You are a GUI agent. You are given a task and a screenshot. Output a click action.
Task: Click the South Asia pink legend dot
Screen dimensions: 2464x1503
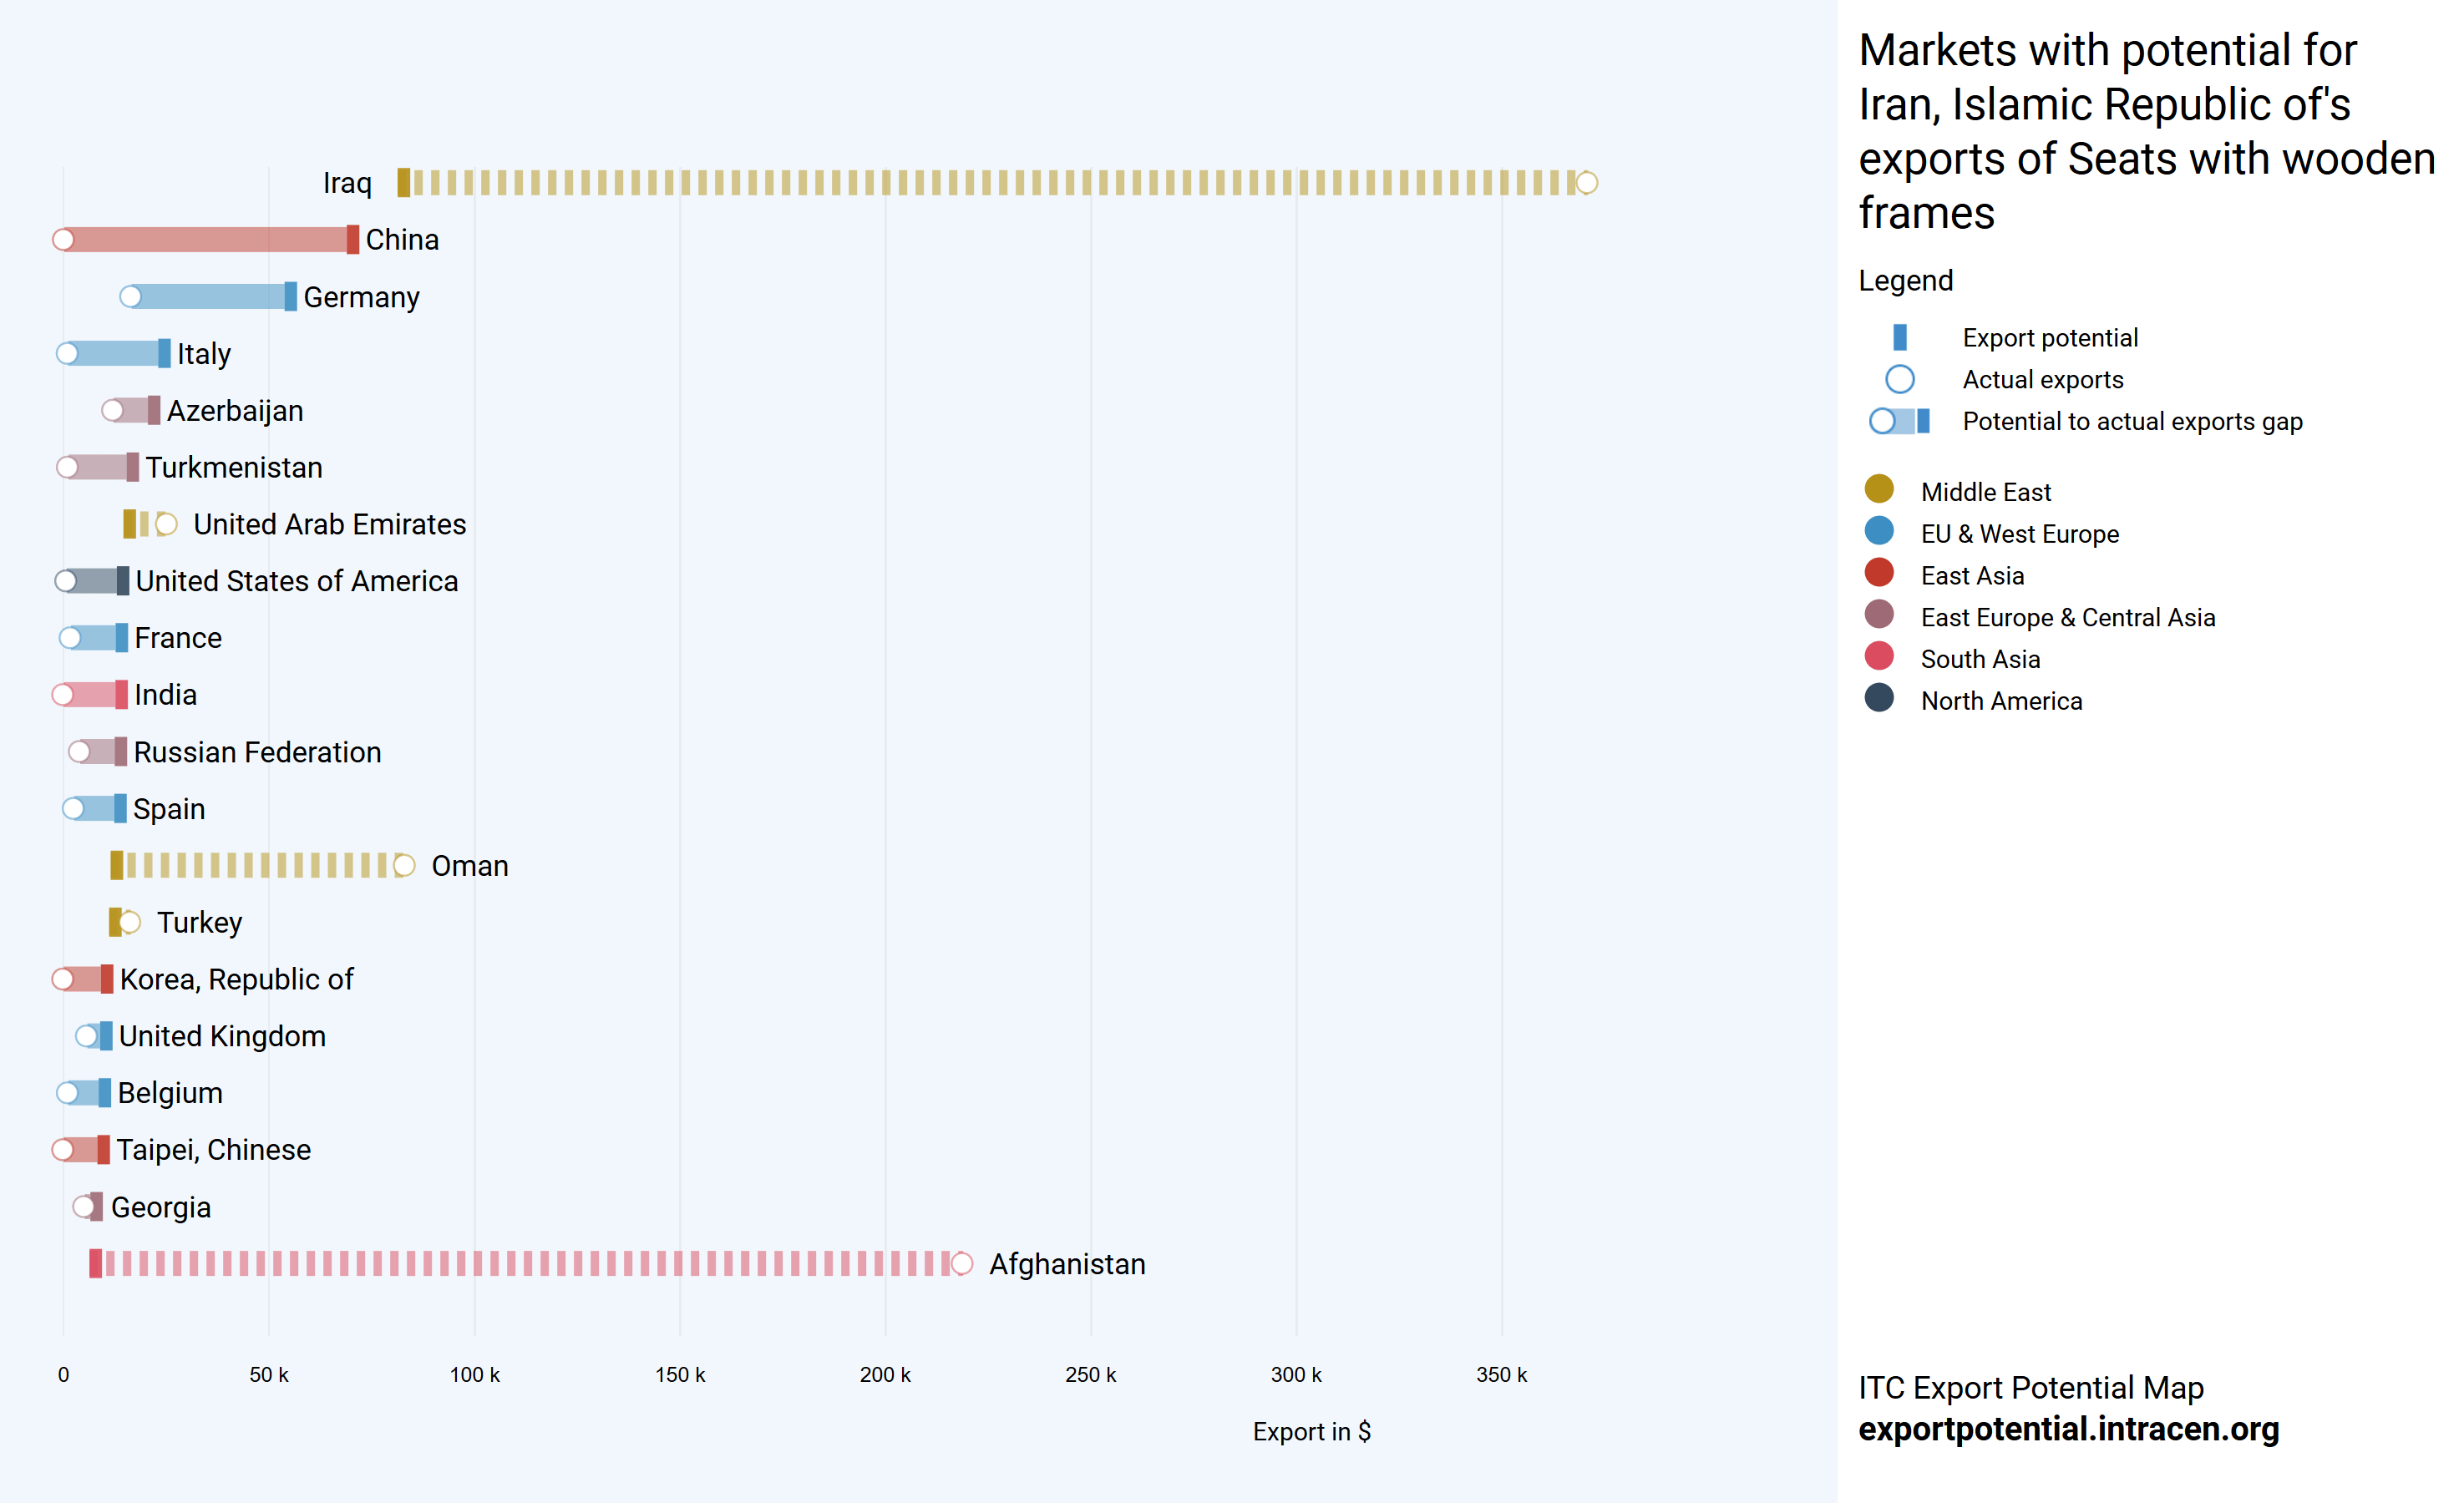pyautogui.click(x=1879, y=656)
